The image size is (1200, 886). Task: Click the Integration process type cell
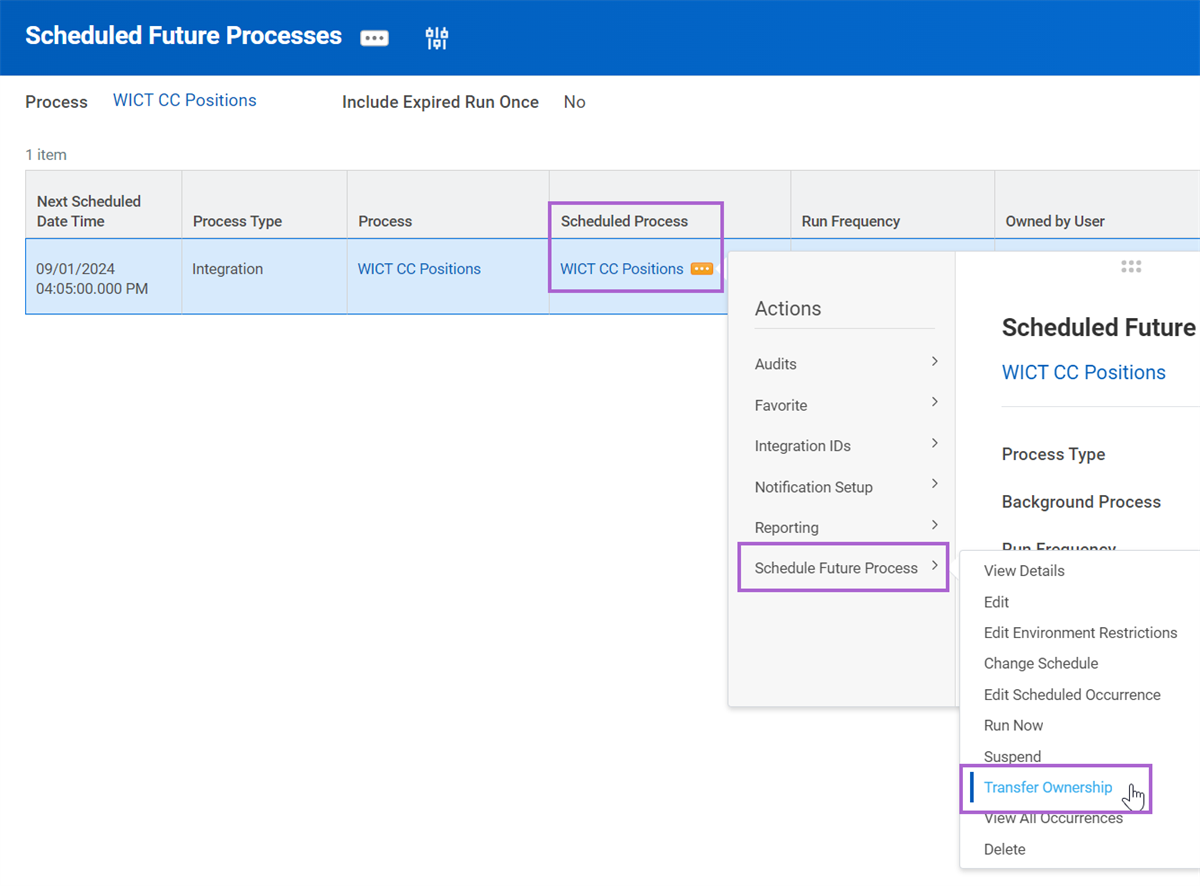pyautogui.click(x=264, y=279)
